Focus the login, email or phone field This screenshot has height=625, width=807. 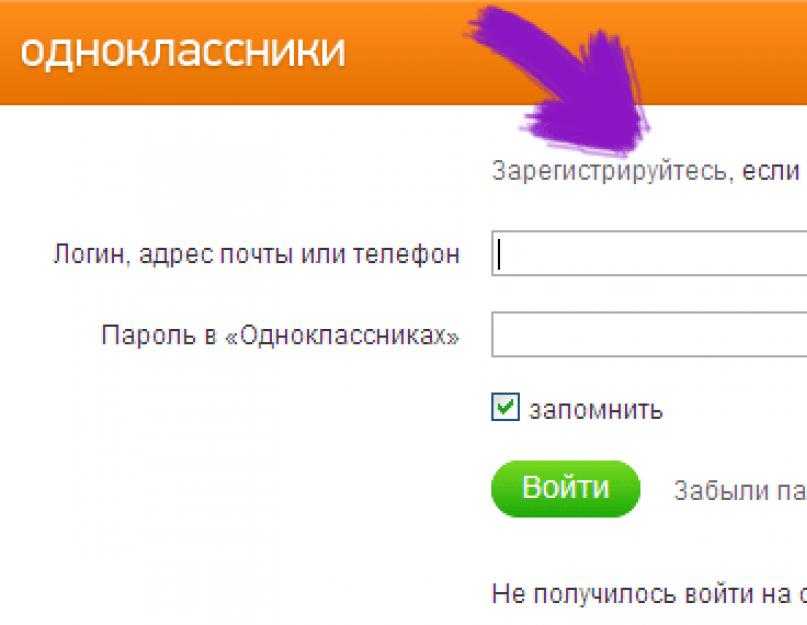point(649,253)
